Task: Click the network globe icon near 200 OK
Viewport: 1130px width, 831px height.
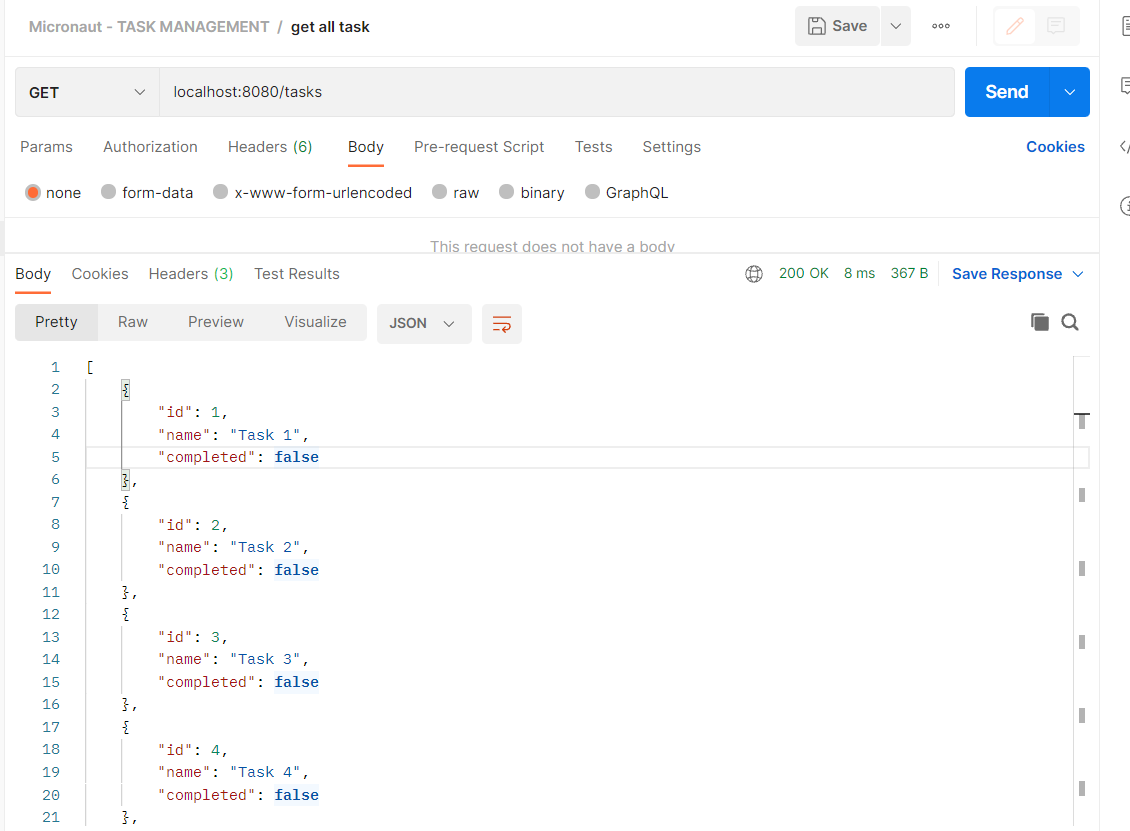Action: tap(754, 272)
